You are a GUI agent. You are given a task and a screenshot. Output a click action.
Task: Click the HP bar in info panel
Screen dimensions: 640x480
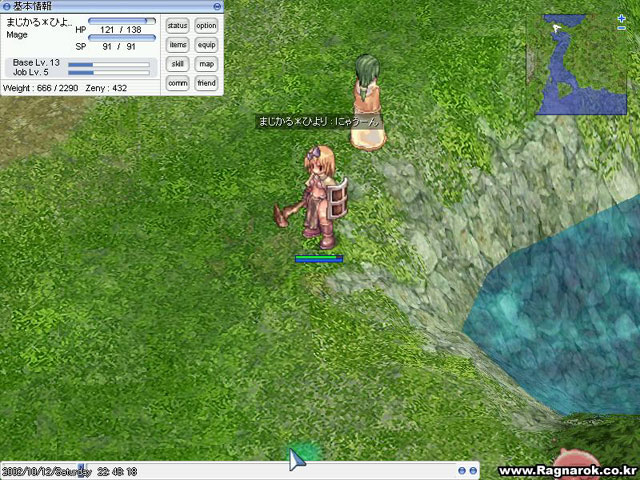[122, 21]
